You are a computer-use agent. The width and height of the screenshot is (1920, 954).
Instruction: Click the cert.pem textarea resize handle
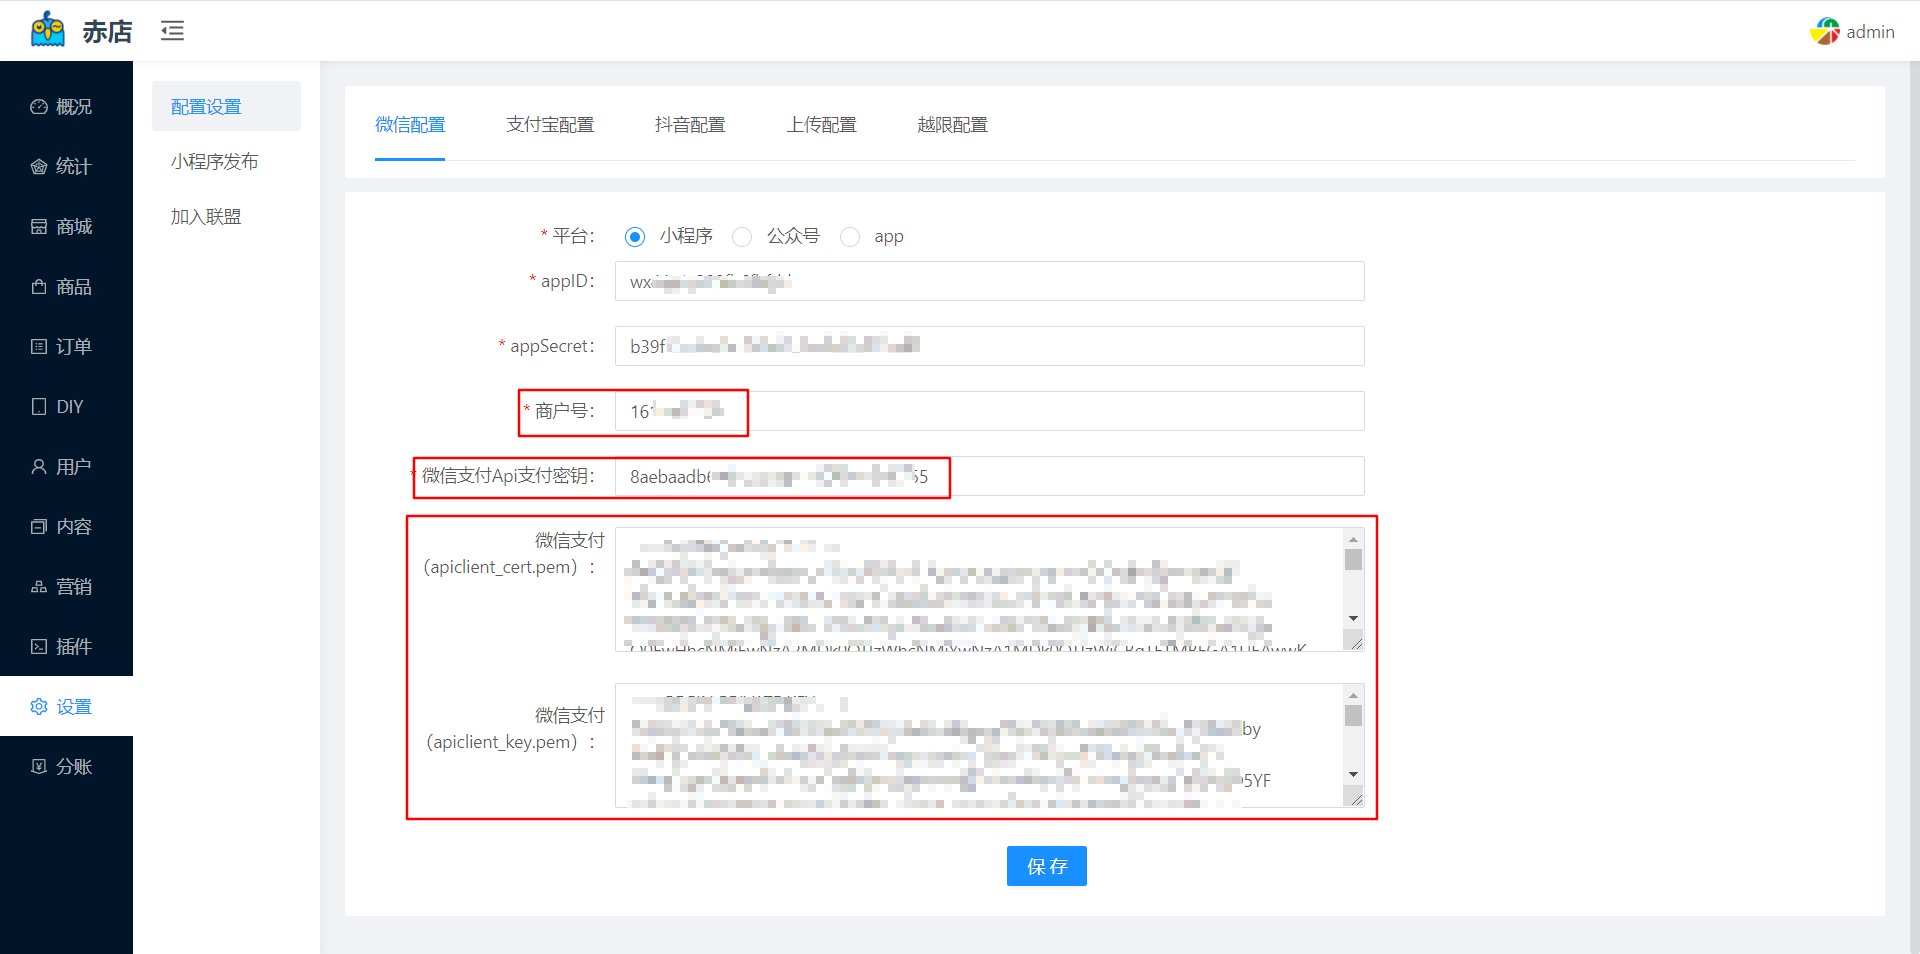pyautogui.click(x=1354, y=641)
